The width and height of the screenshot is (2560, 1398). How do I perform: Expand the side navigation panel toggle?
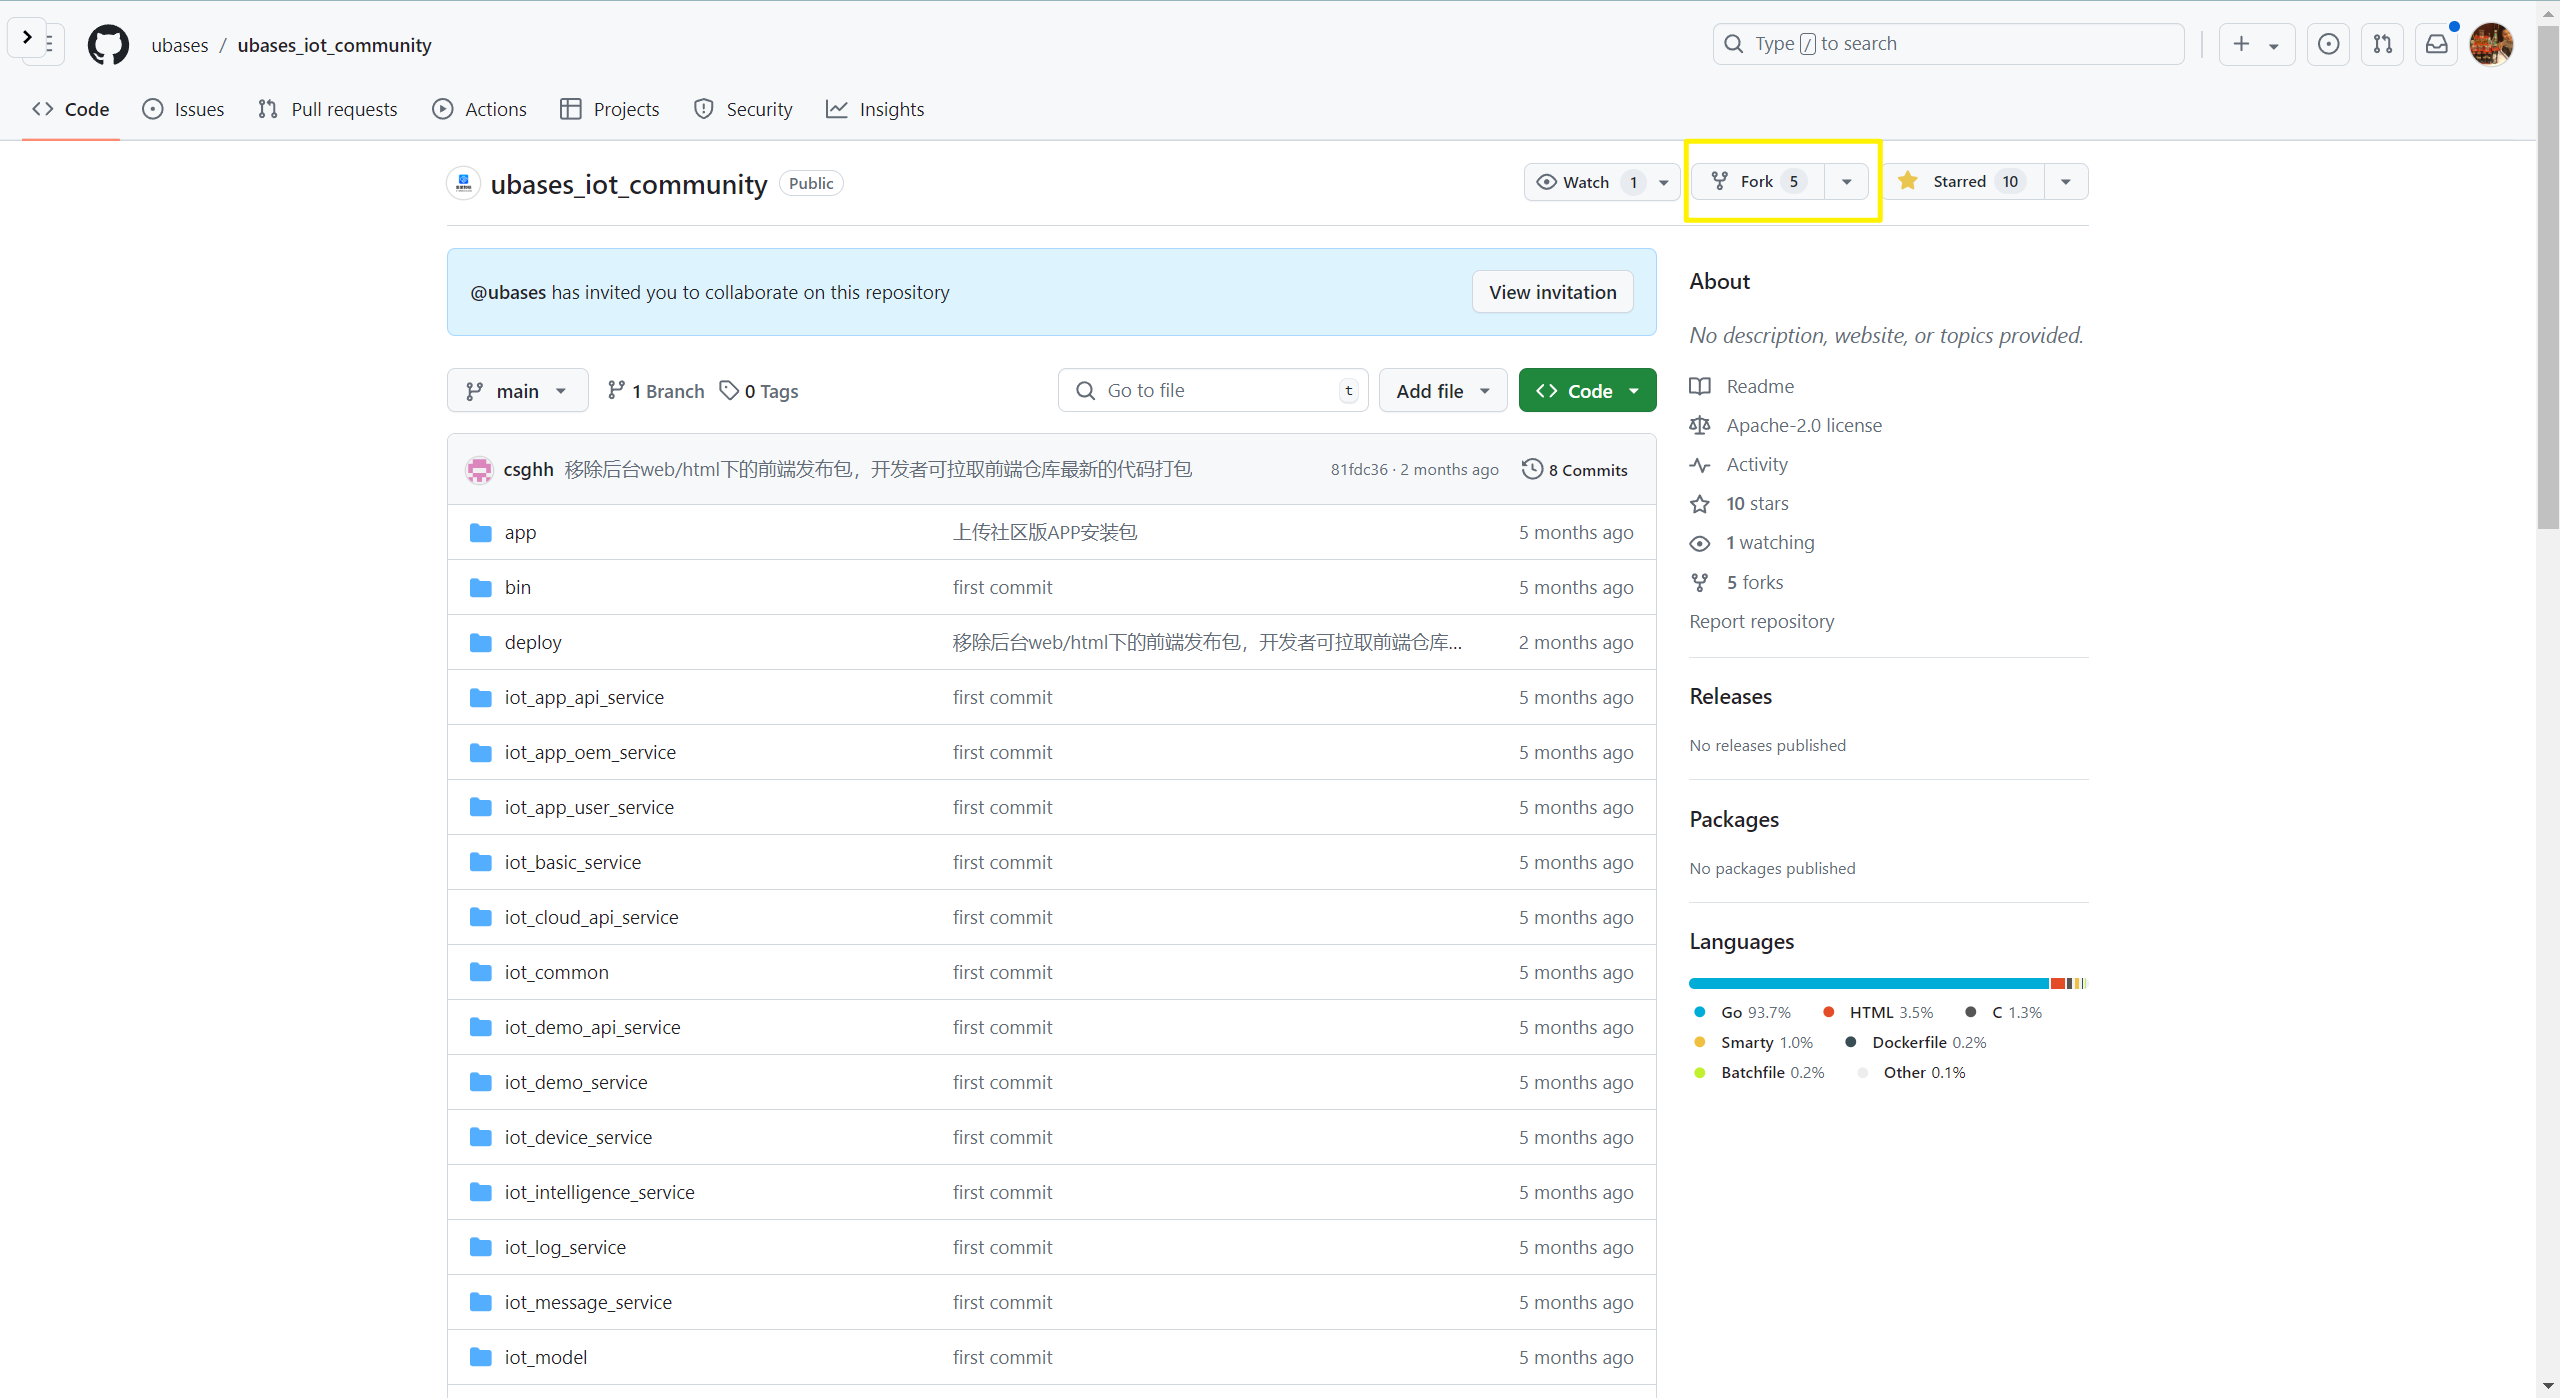pyautogui.click(x=28, y=38)
